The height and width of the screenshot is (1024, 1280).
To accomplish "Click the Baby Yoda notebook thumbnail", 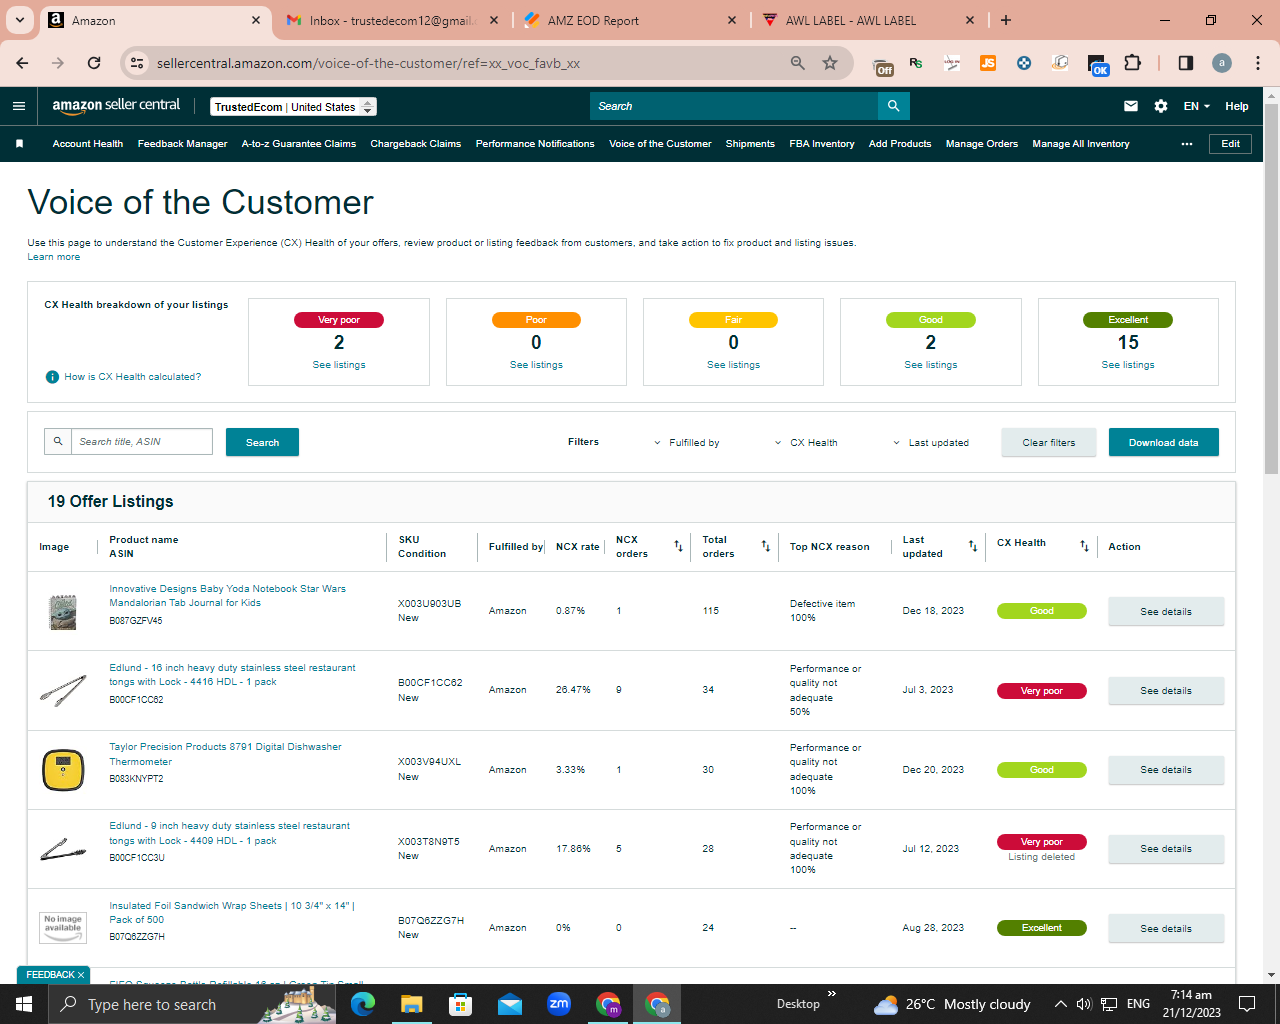I will [x=63, y=611].
